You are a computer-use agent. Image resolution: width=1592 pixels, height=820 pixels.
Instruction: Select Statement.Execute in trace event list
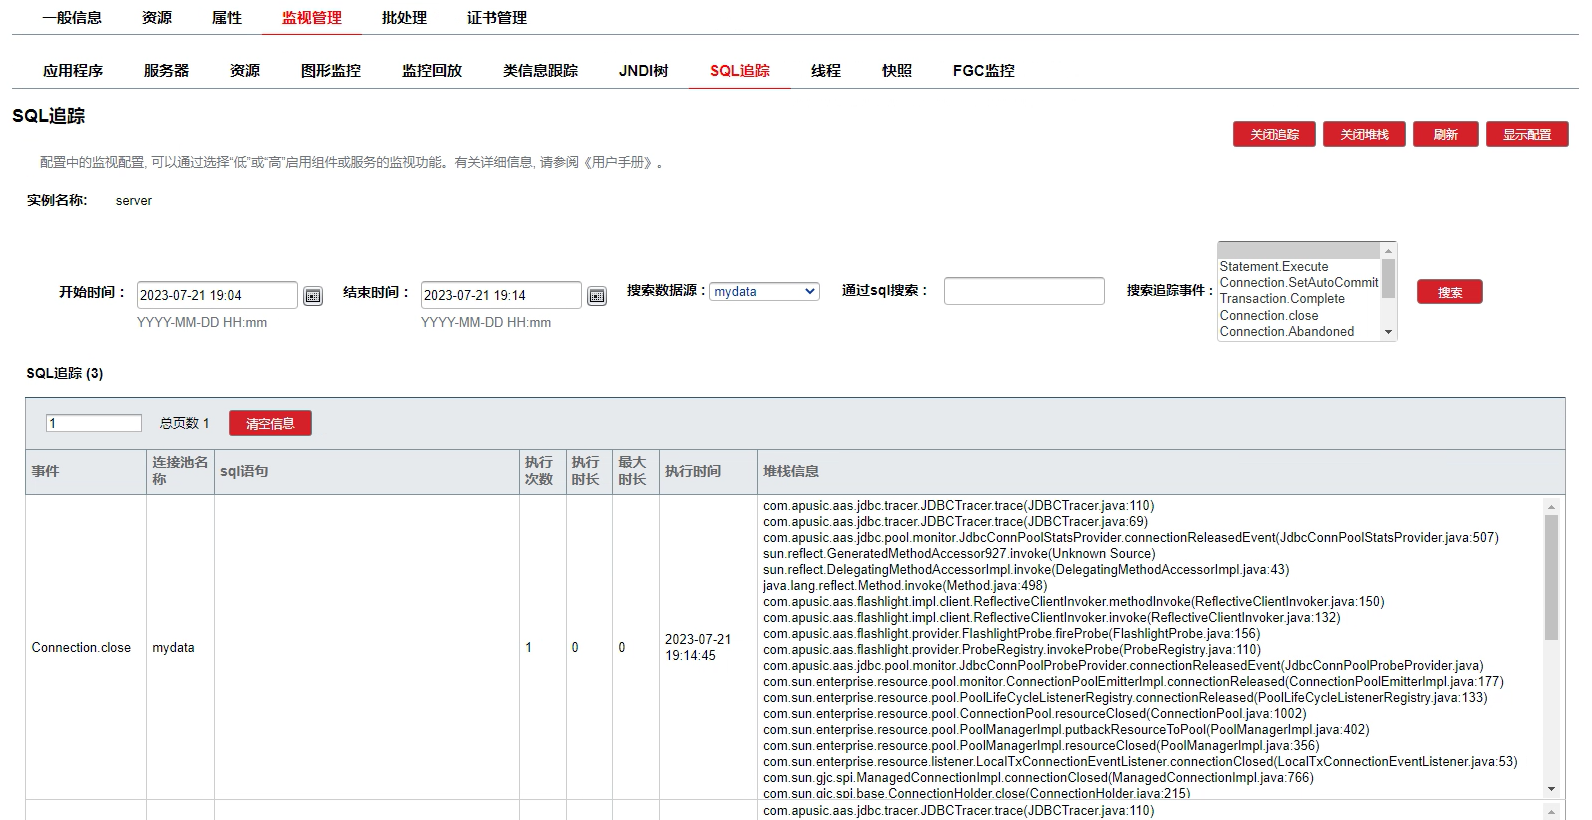coord(1274,267)
